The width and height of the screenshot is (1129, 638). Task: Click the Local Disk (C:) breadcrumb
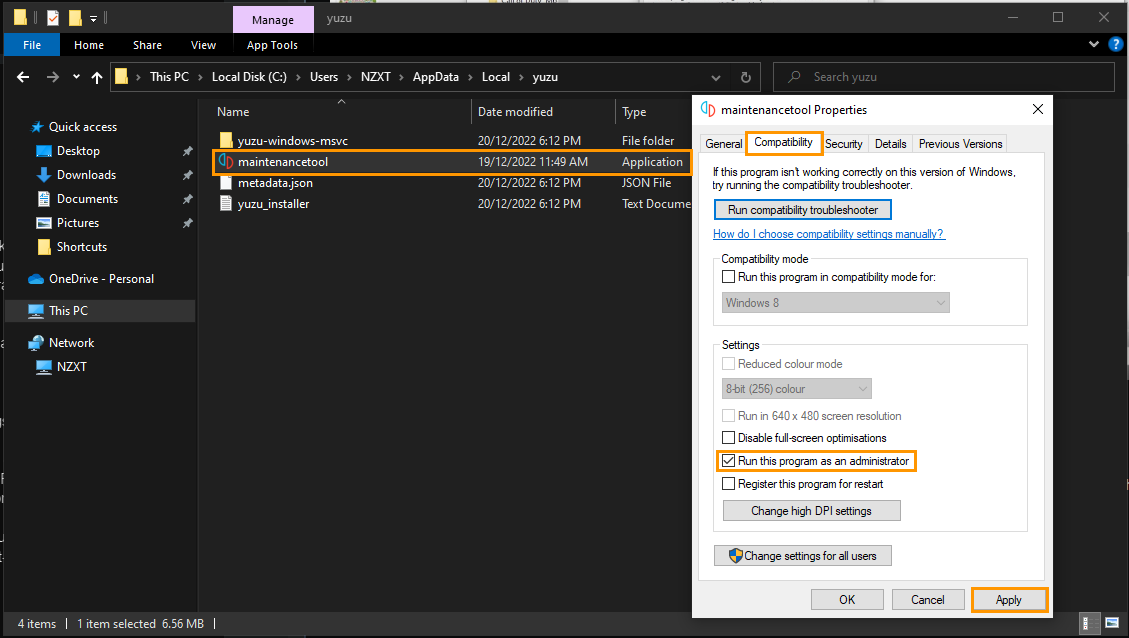pos(249,77)
